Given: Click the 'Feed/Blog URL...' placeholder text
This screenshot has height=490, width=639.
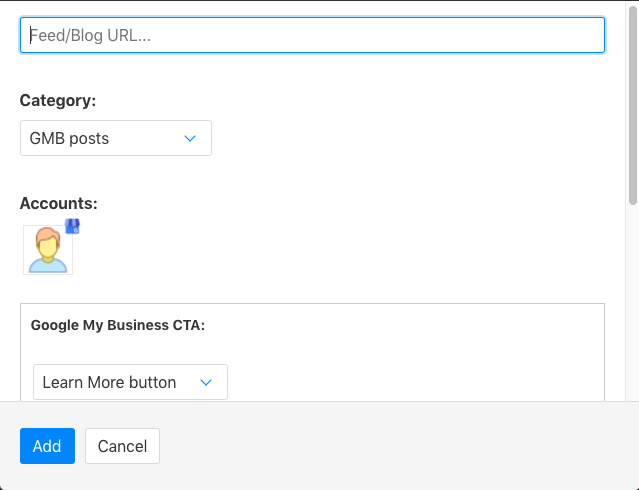Looking at the screenshot, I should (x=90, y=35).
